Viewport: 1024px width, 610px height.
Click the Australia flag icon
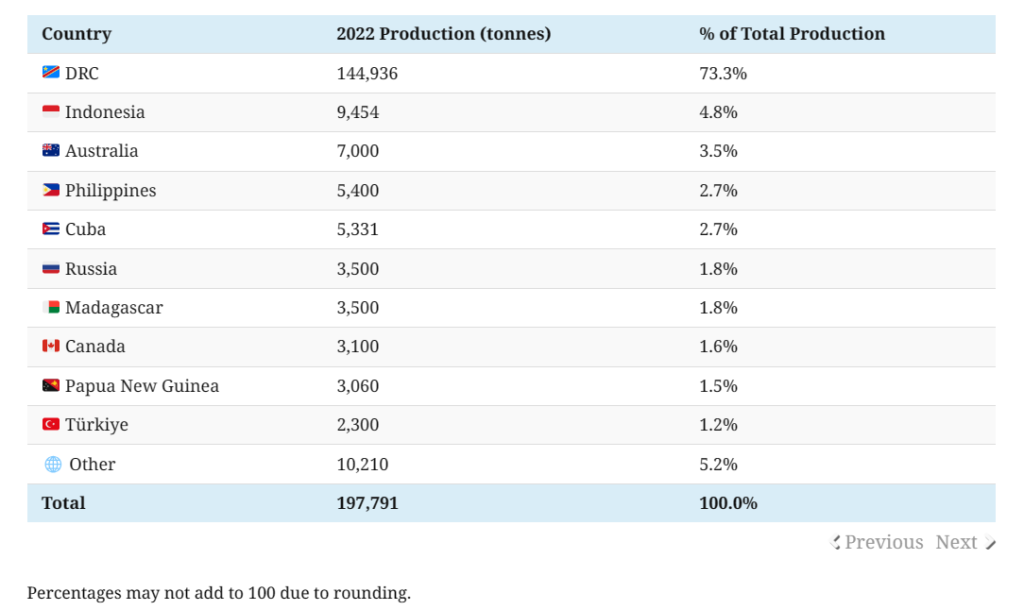pos(51,151)
